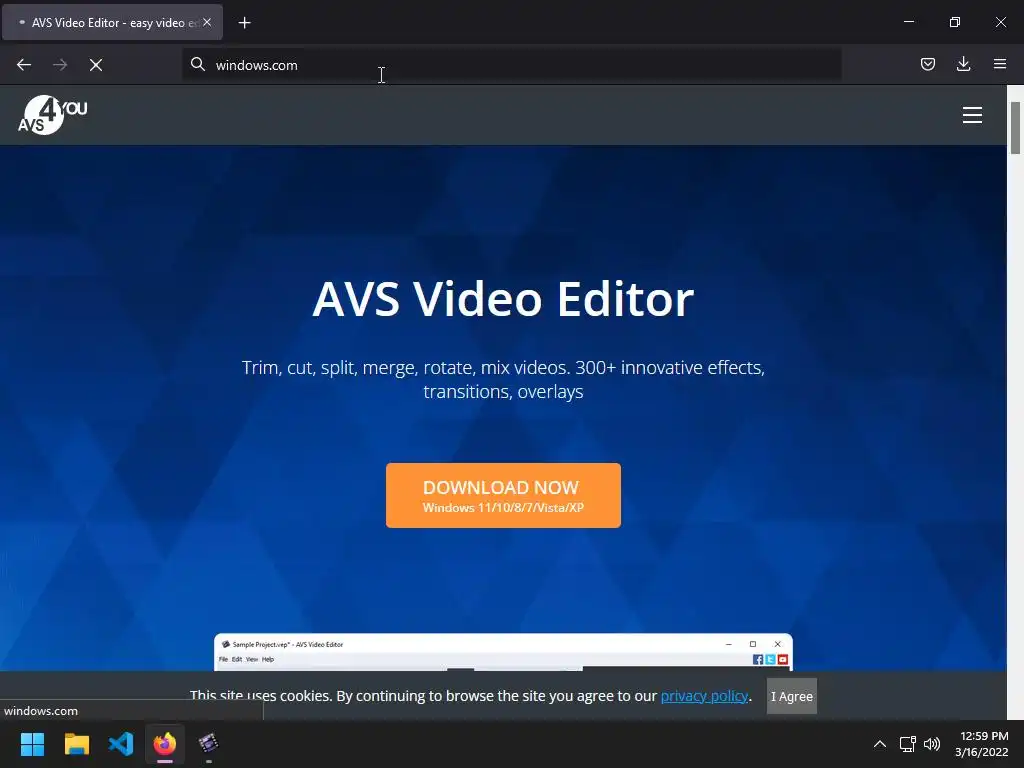Stop loading the page

tap(96, 65)
